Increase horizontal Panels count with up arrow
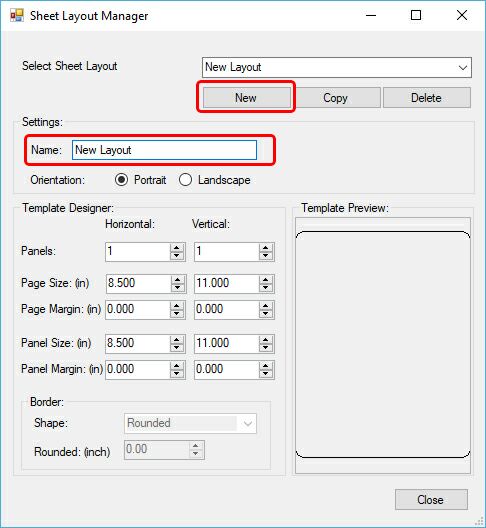The height and width of the screenshot is (528, 486). (x=176, y=248)
